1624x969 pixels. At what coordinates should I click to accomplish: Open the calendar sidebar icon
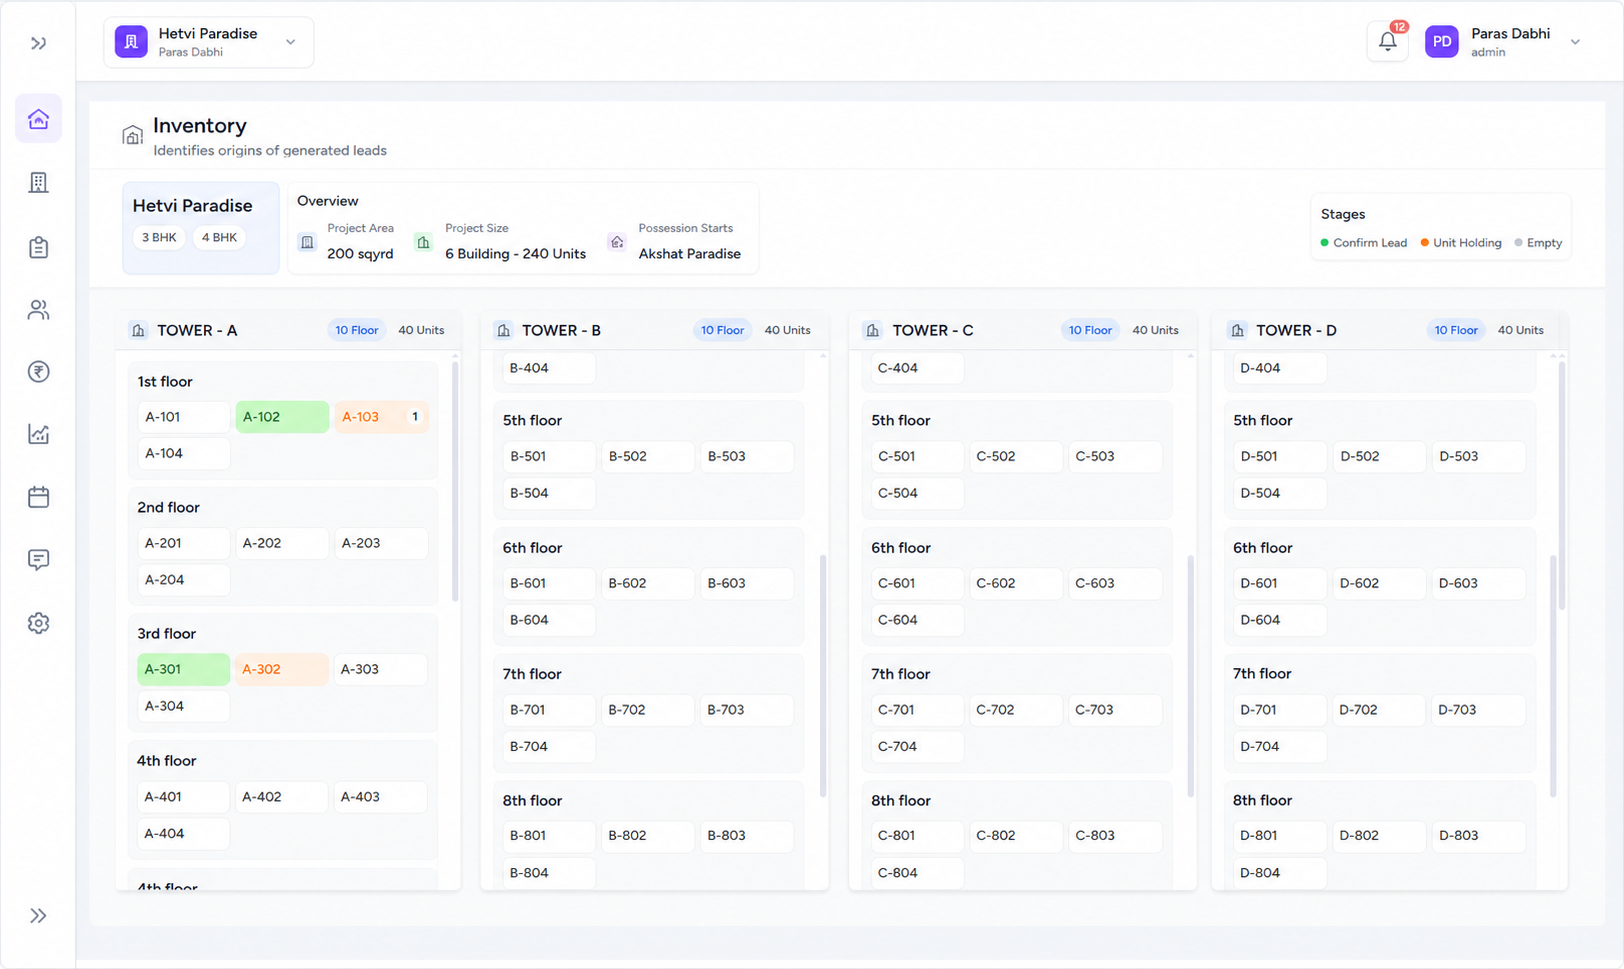(x=38, y=497)
